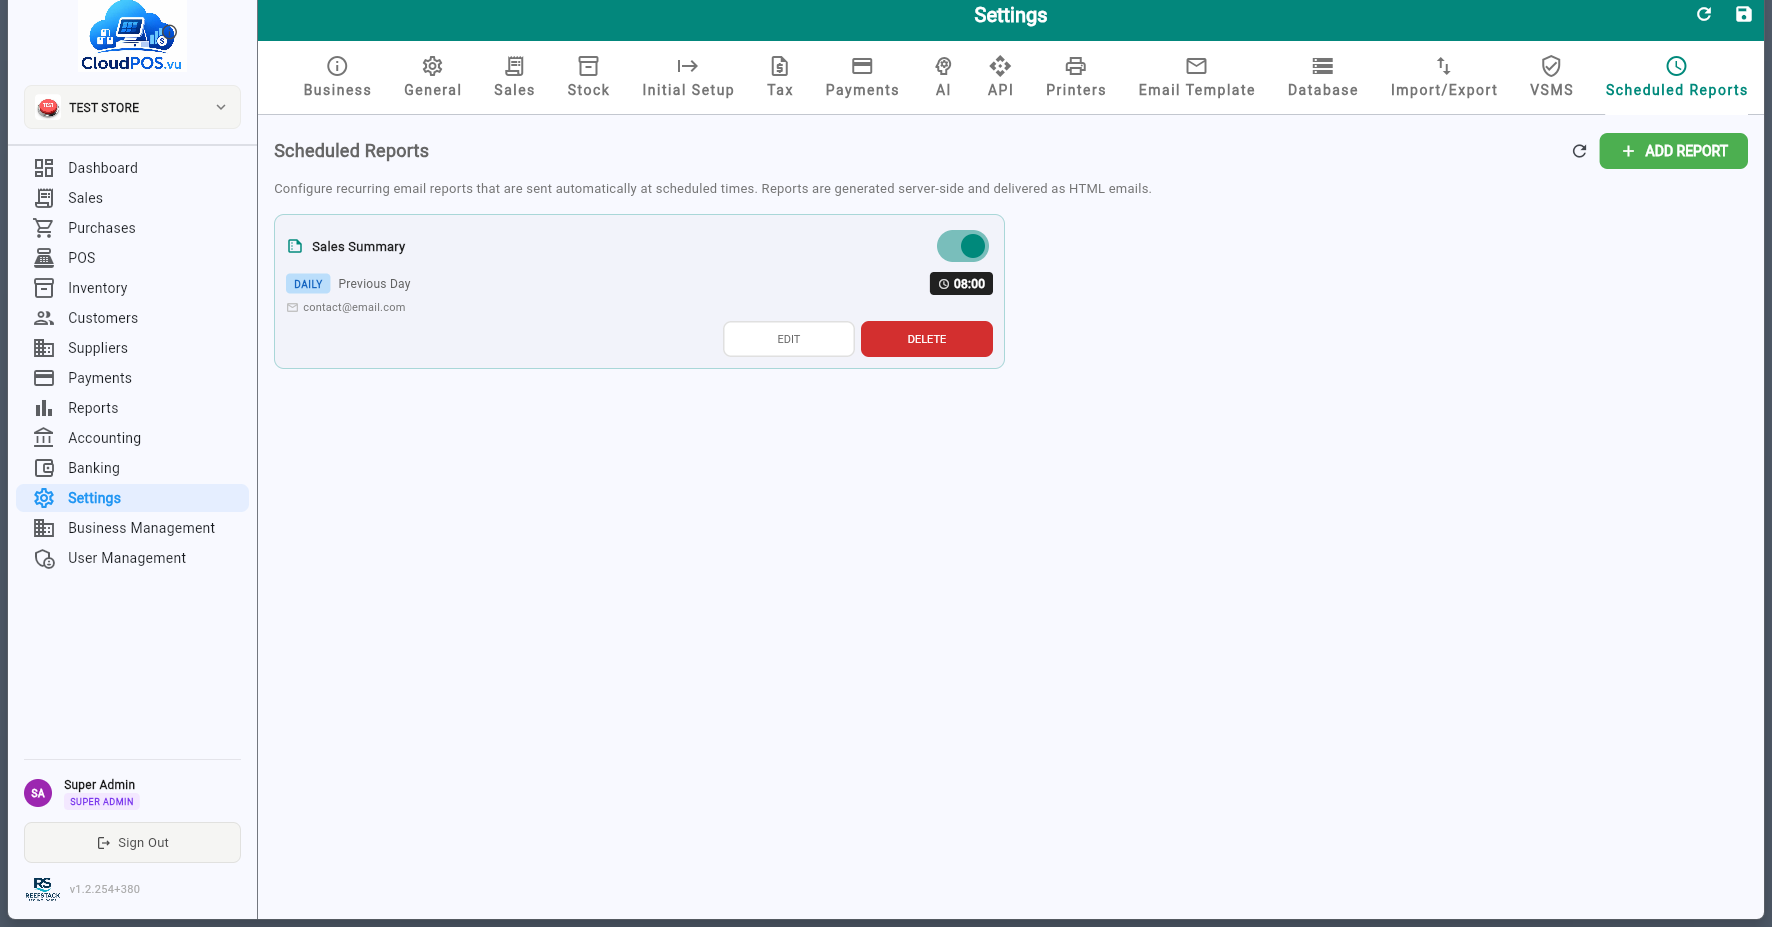
Task: Open the AI tab
Action: 943,77
